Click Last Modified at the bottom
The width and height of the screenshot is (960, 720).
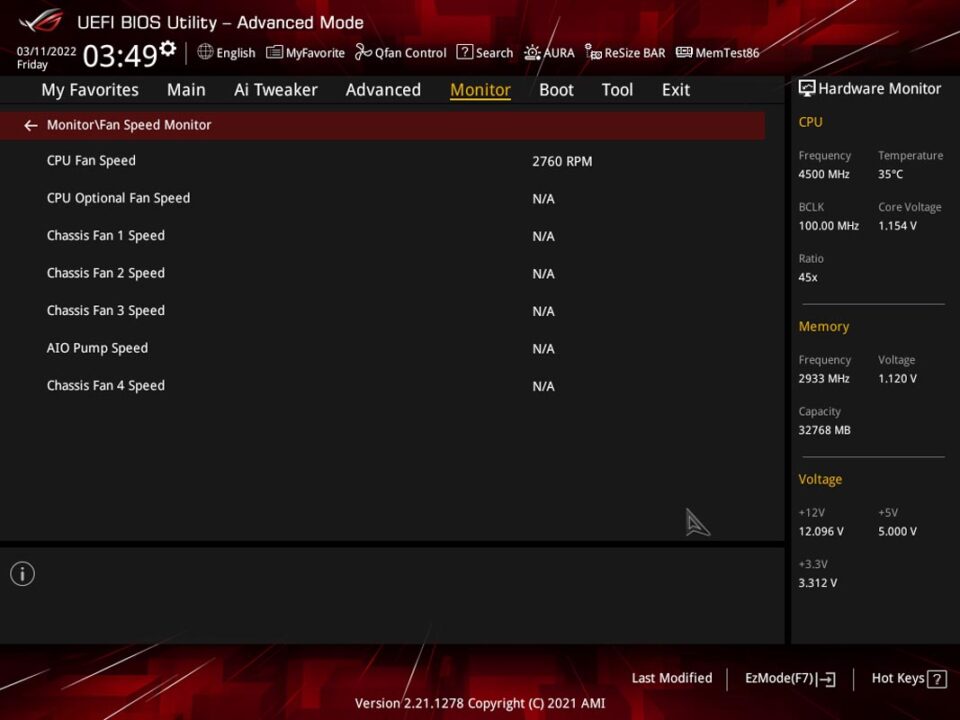pyautogui.click(x=672, y=678)
